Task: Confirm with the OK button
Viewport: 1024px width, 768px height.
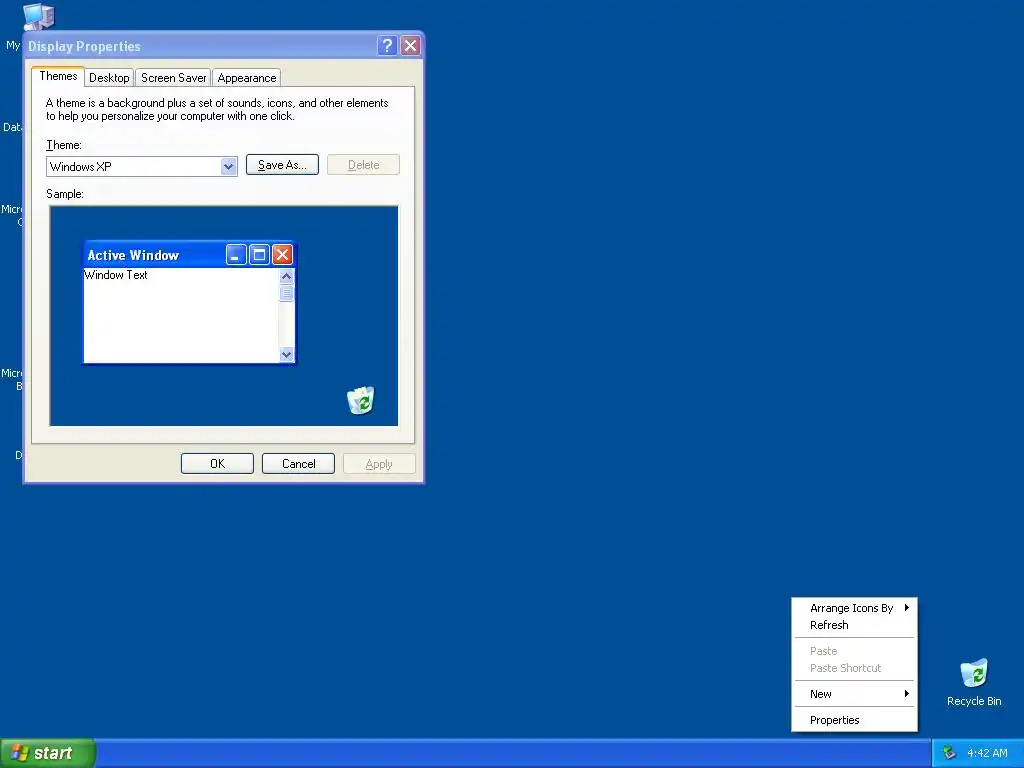Action: coord(217,464)
